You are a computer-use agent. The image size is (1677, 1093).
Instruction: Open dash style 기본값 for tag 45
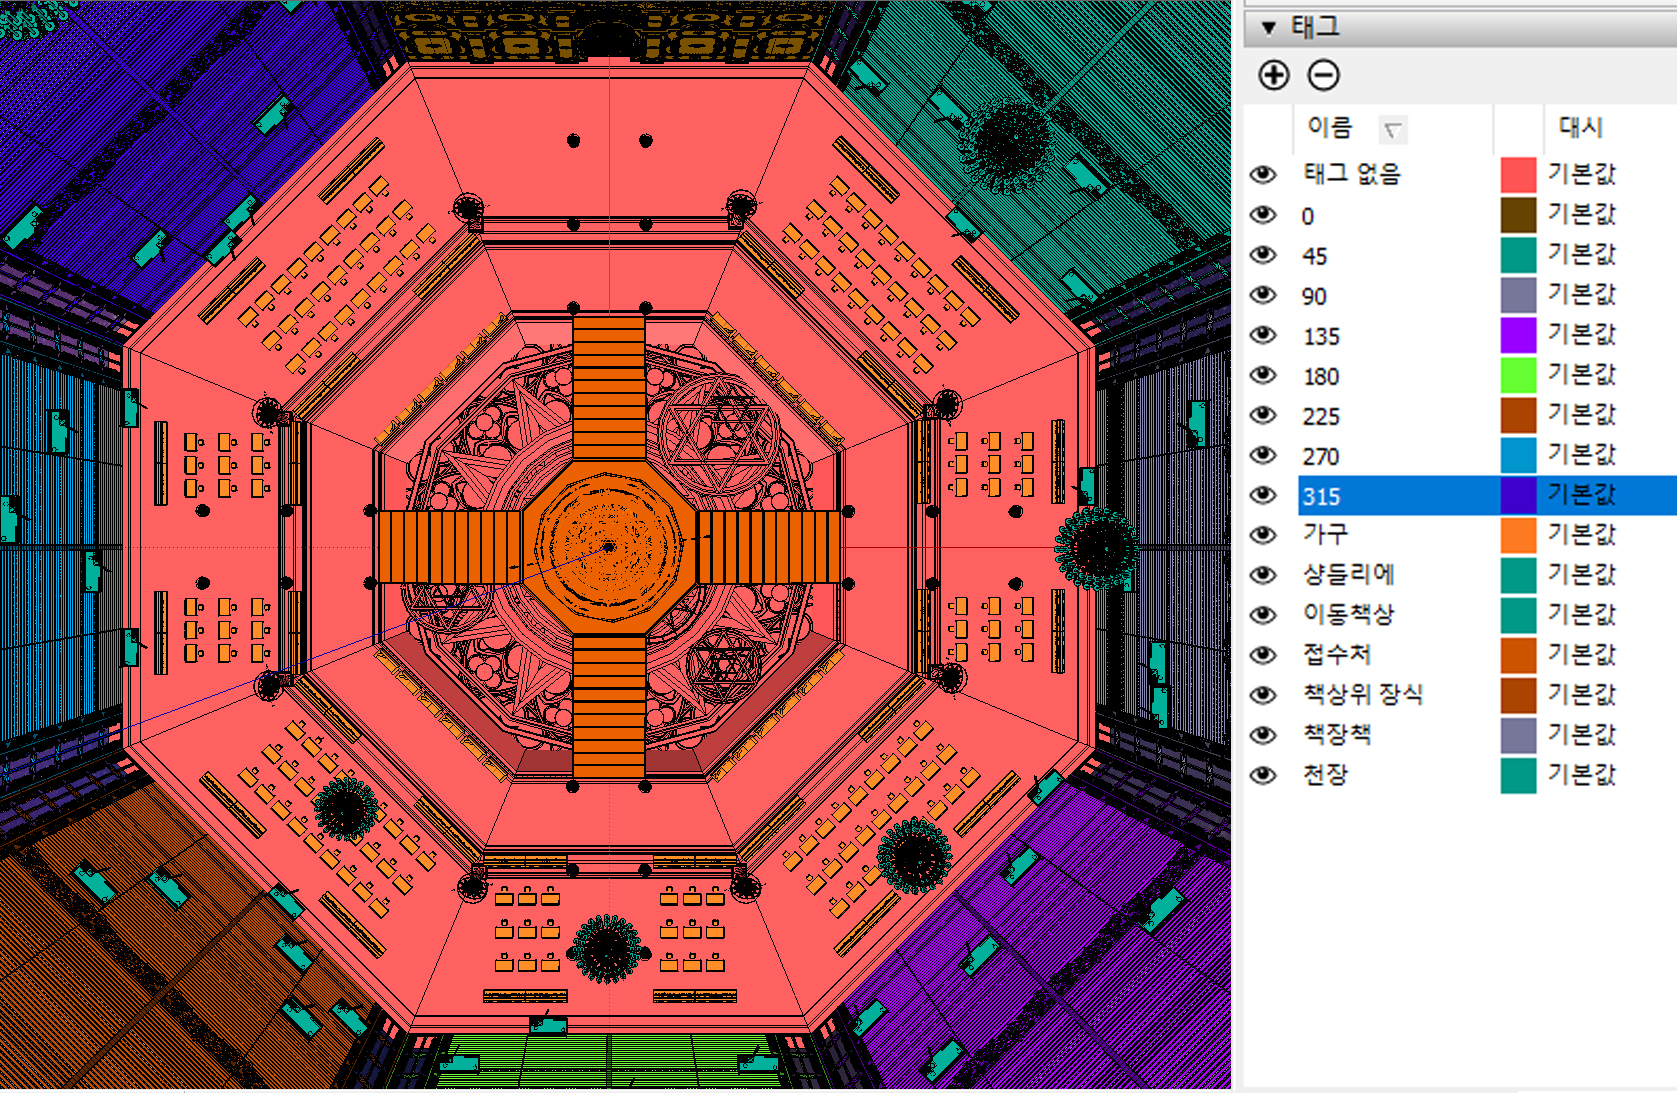point(1581,255)
